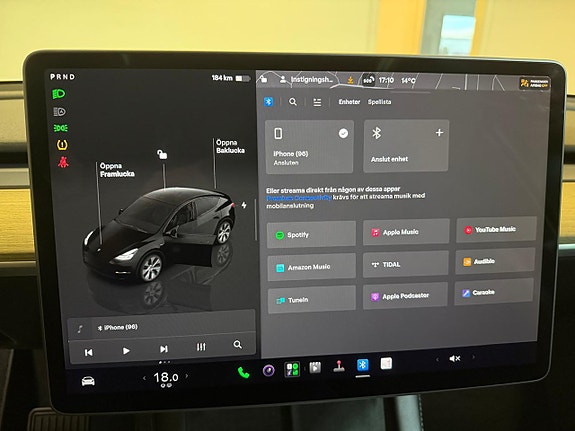
Task: Open climate settings via 18.0 temperature
Action: 166,377
